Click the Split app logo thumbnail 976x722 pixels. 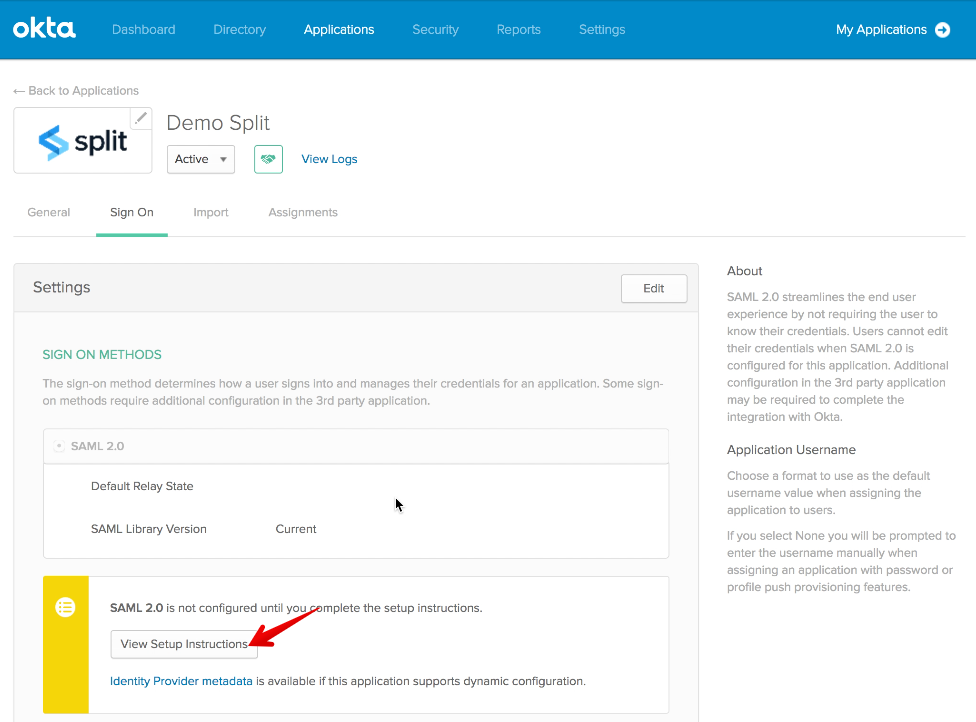pos(83,141)
